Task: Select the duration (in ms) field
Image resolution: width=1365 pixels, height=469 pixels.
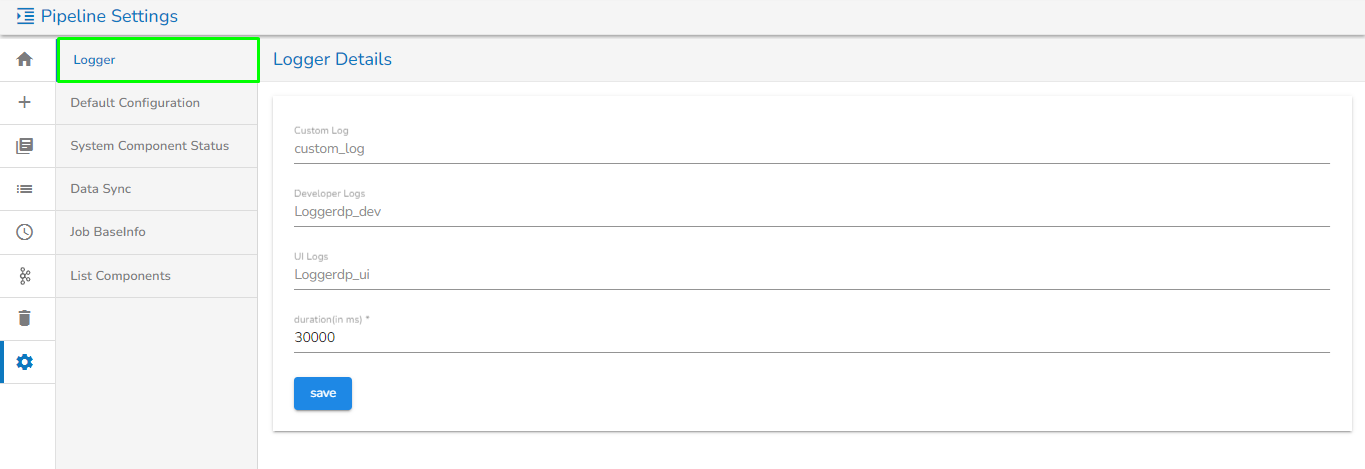Action: [x=810, y=338]
